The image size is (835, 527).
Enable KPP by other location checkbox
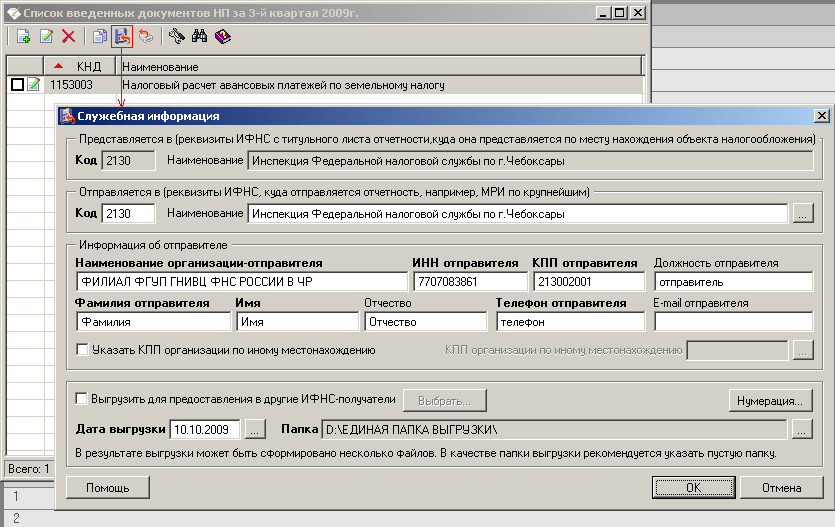click(x=82, y=350)
